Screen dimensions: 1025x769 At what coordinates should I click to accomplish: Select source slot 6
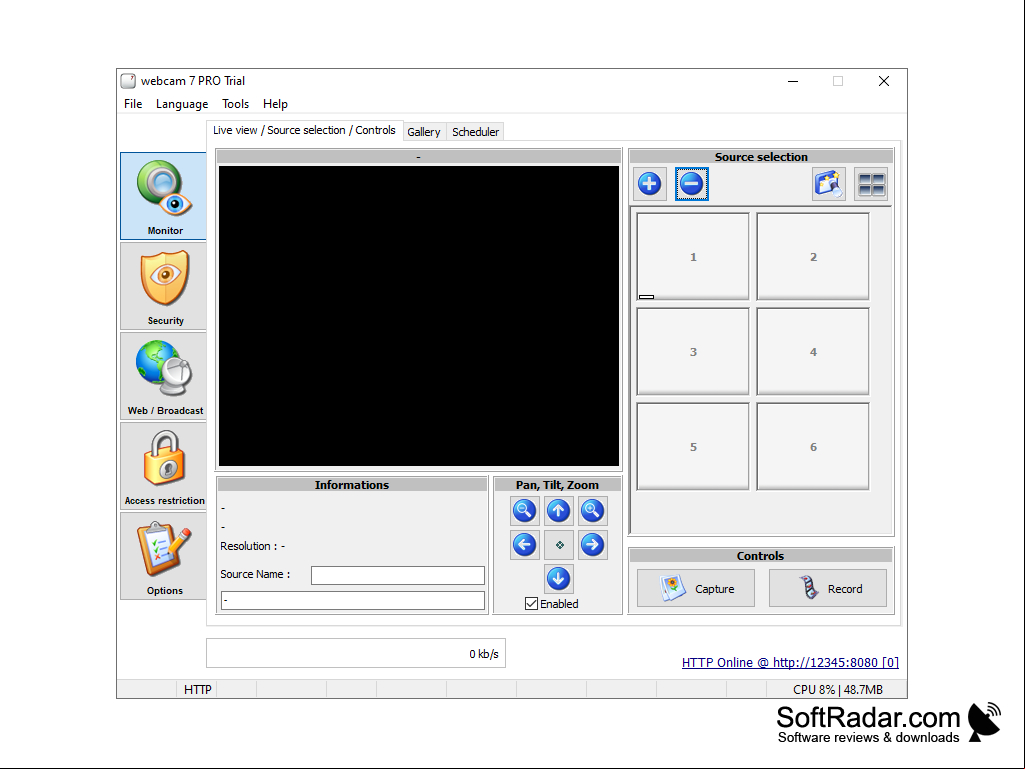pyautogui.click(x=813, y=447)
